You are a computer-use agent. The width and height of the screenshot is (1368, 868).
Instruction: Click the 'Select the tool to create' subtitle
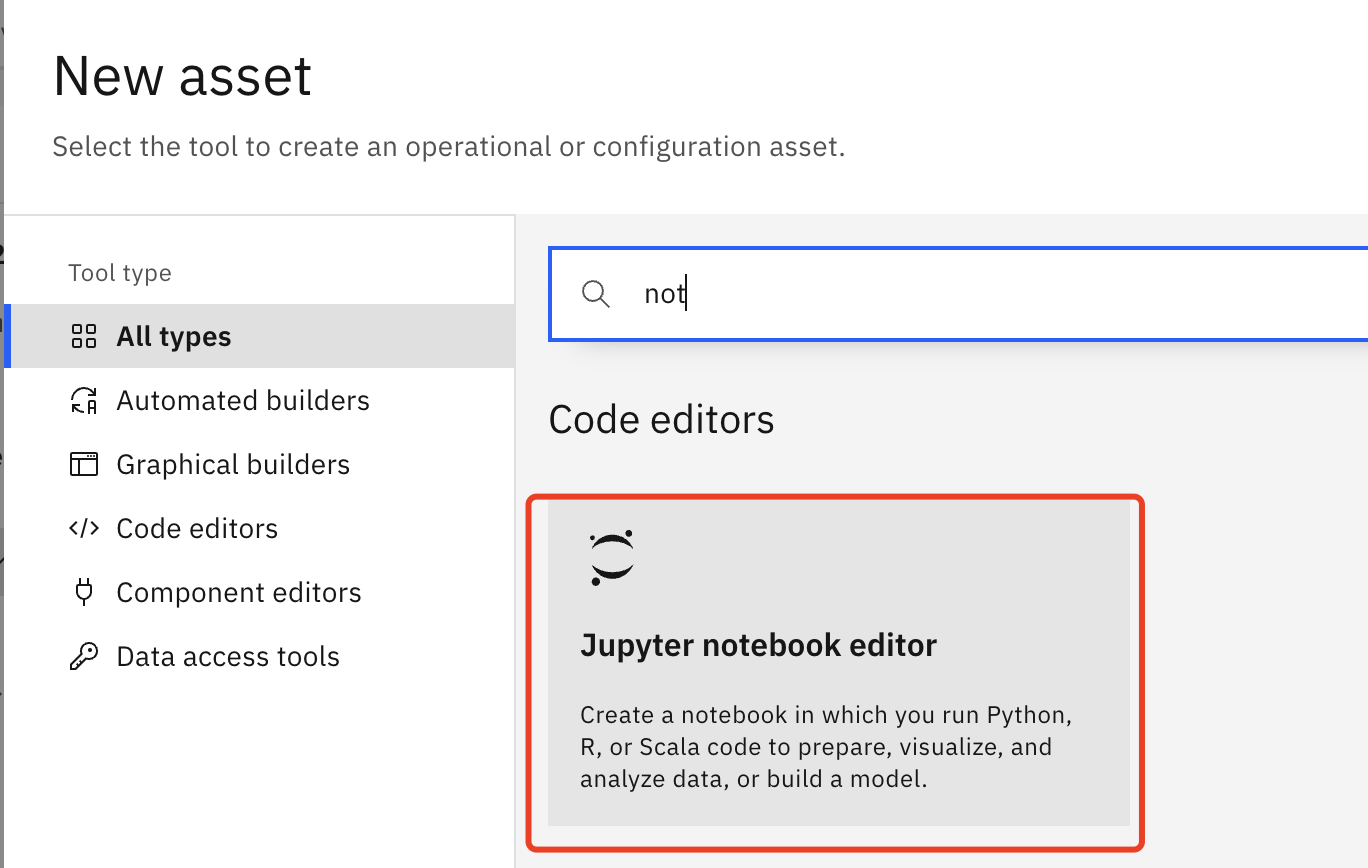point(449,147)
